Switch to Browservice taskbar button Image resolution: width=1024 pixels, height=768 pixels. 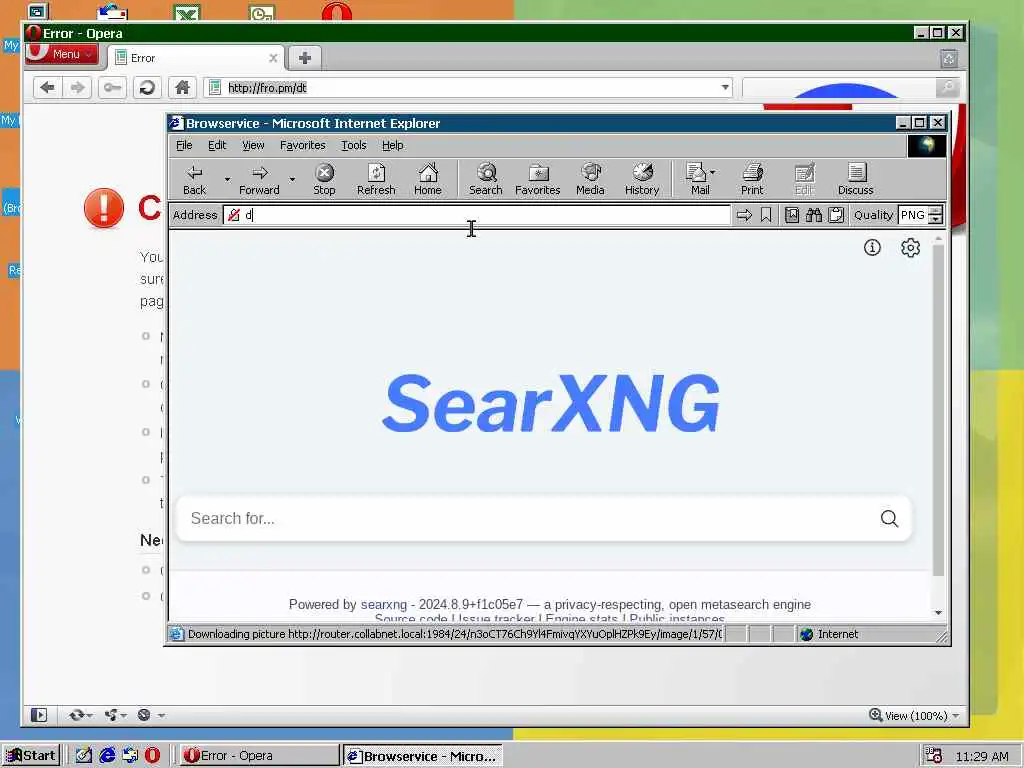tap(423, 756)
